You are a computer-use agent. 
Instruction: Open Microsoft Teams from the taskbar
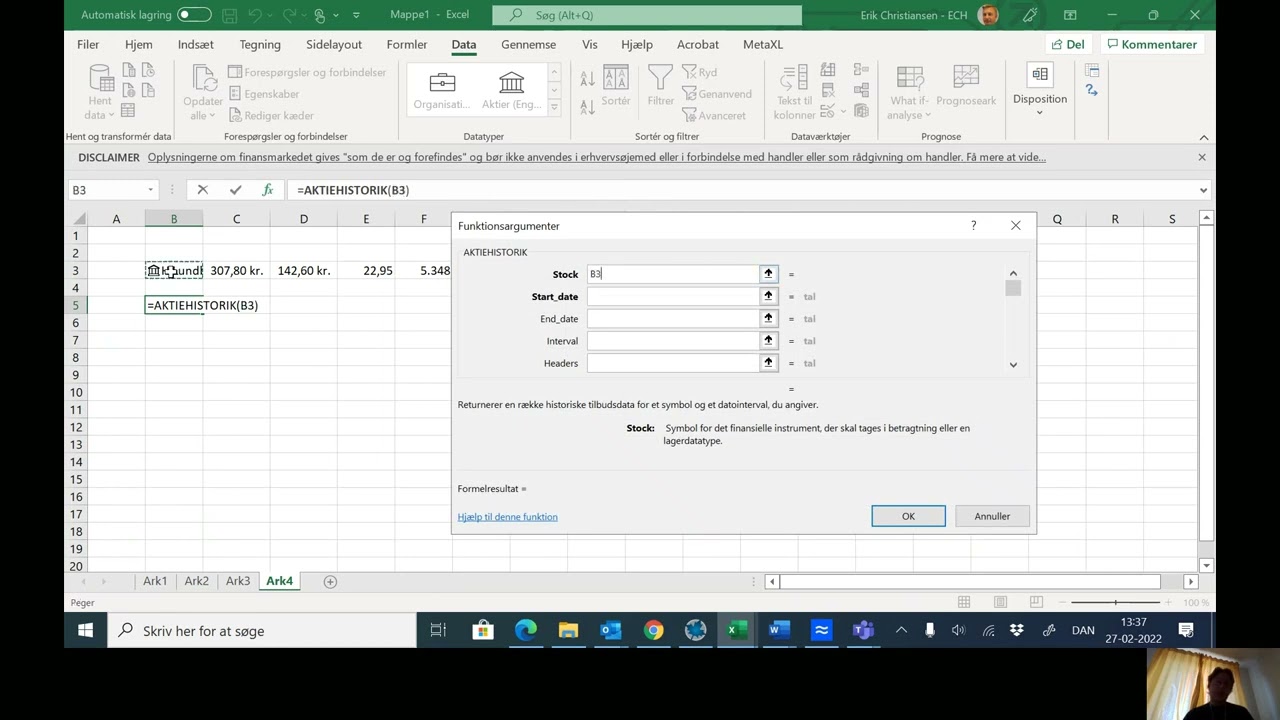point(862,630)
